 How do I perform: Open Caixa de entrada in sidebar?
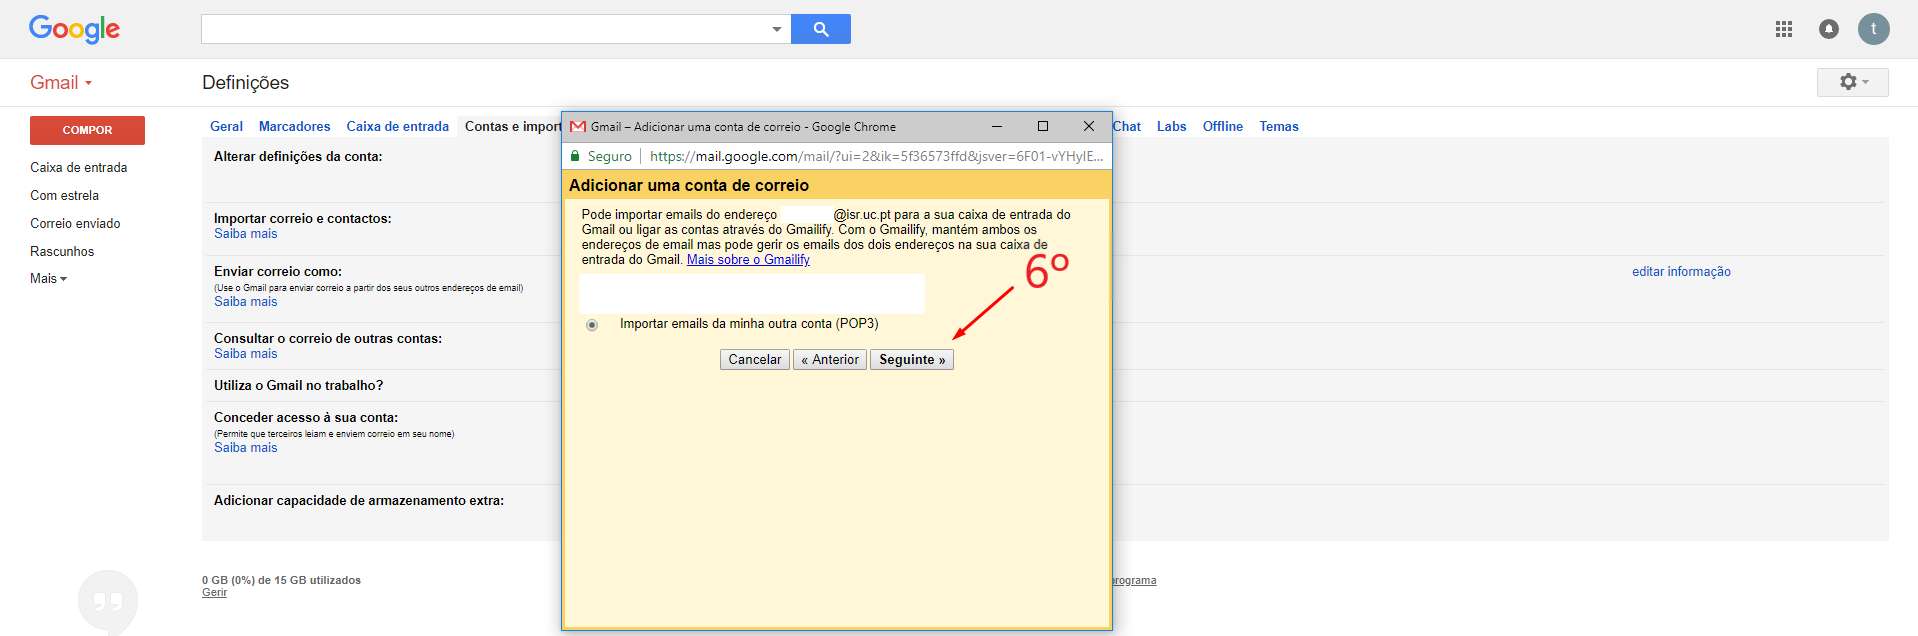click(78, 168)
